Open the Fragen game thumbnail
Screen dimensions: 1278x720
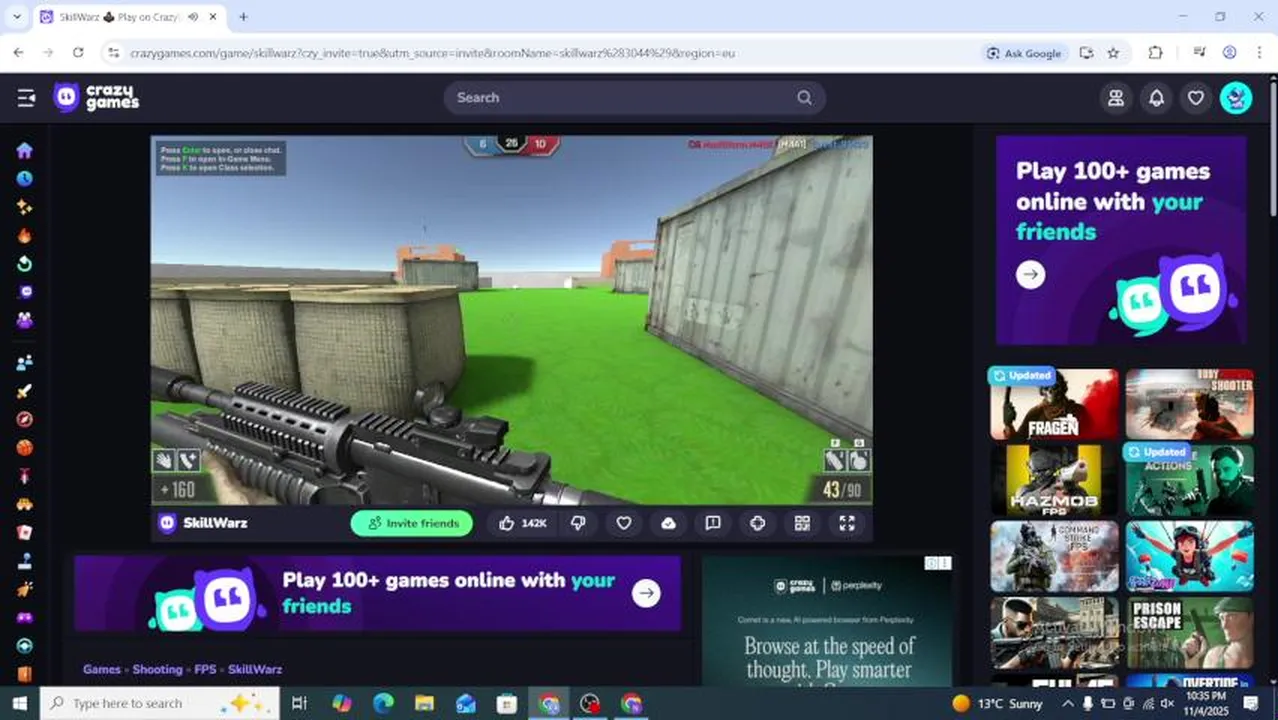click(1054, 404)
